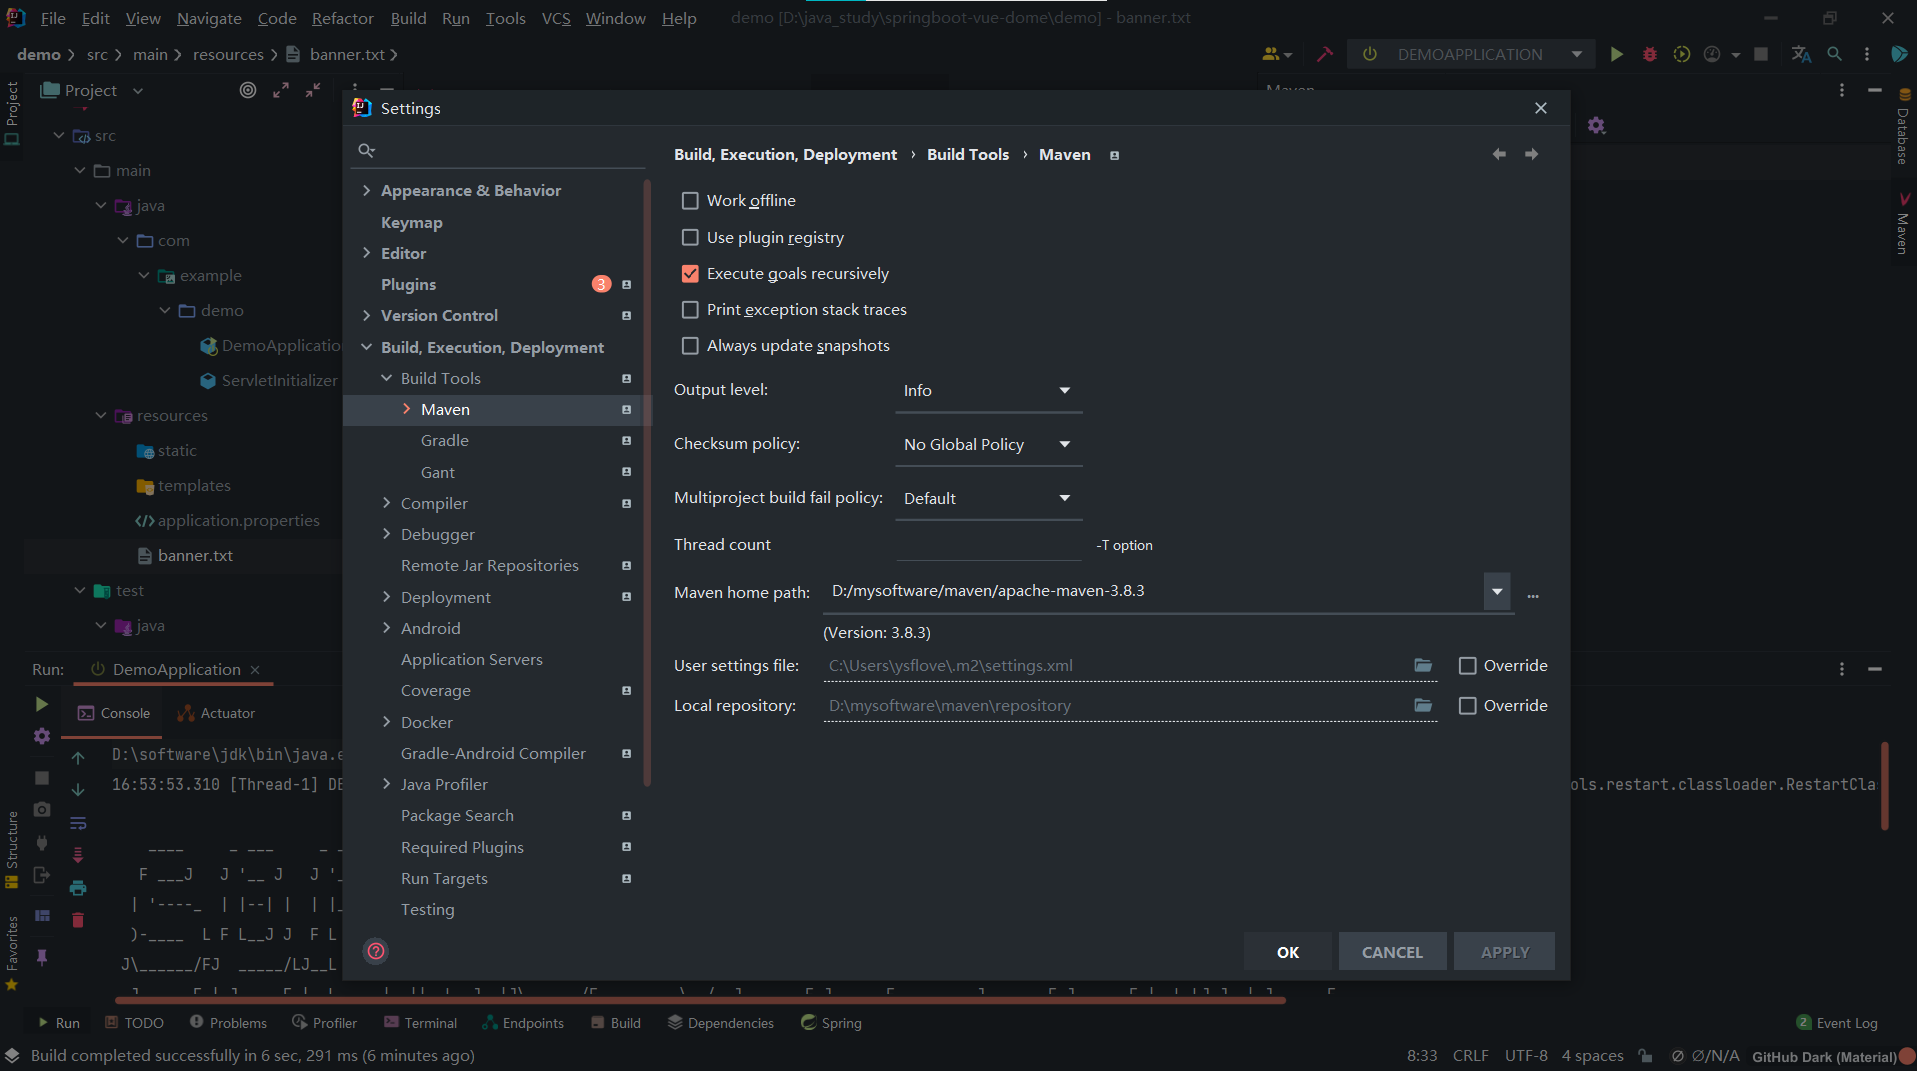1917x1071 pixels.
Task: Clear console output with the trash icon
Action: [78, 920]
